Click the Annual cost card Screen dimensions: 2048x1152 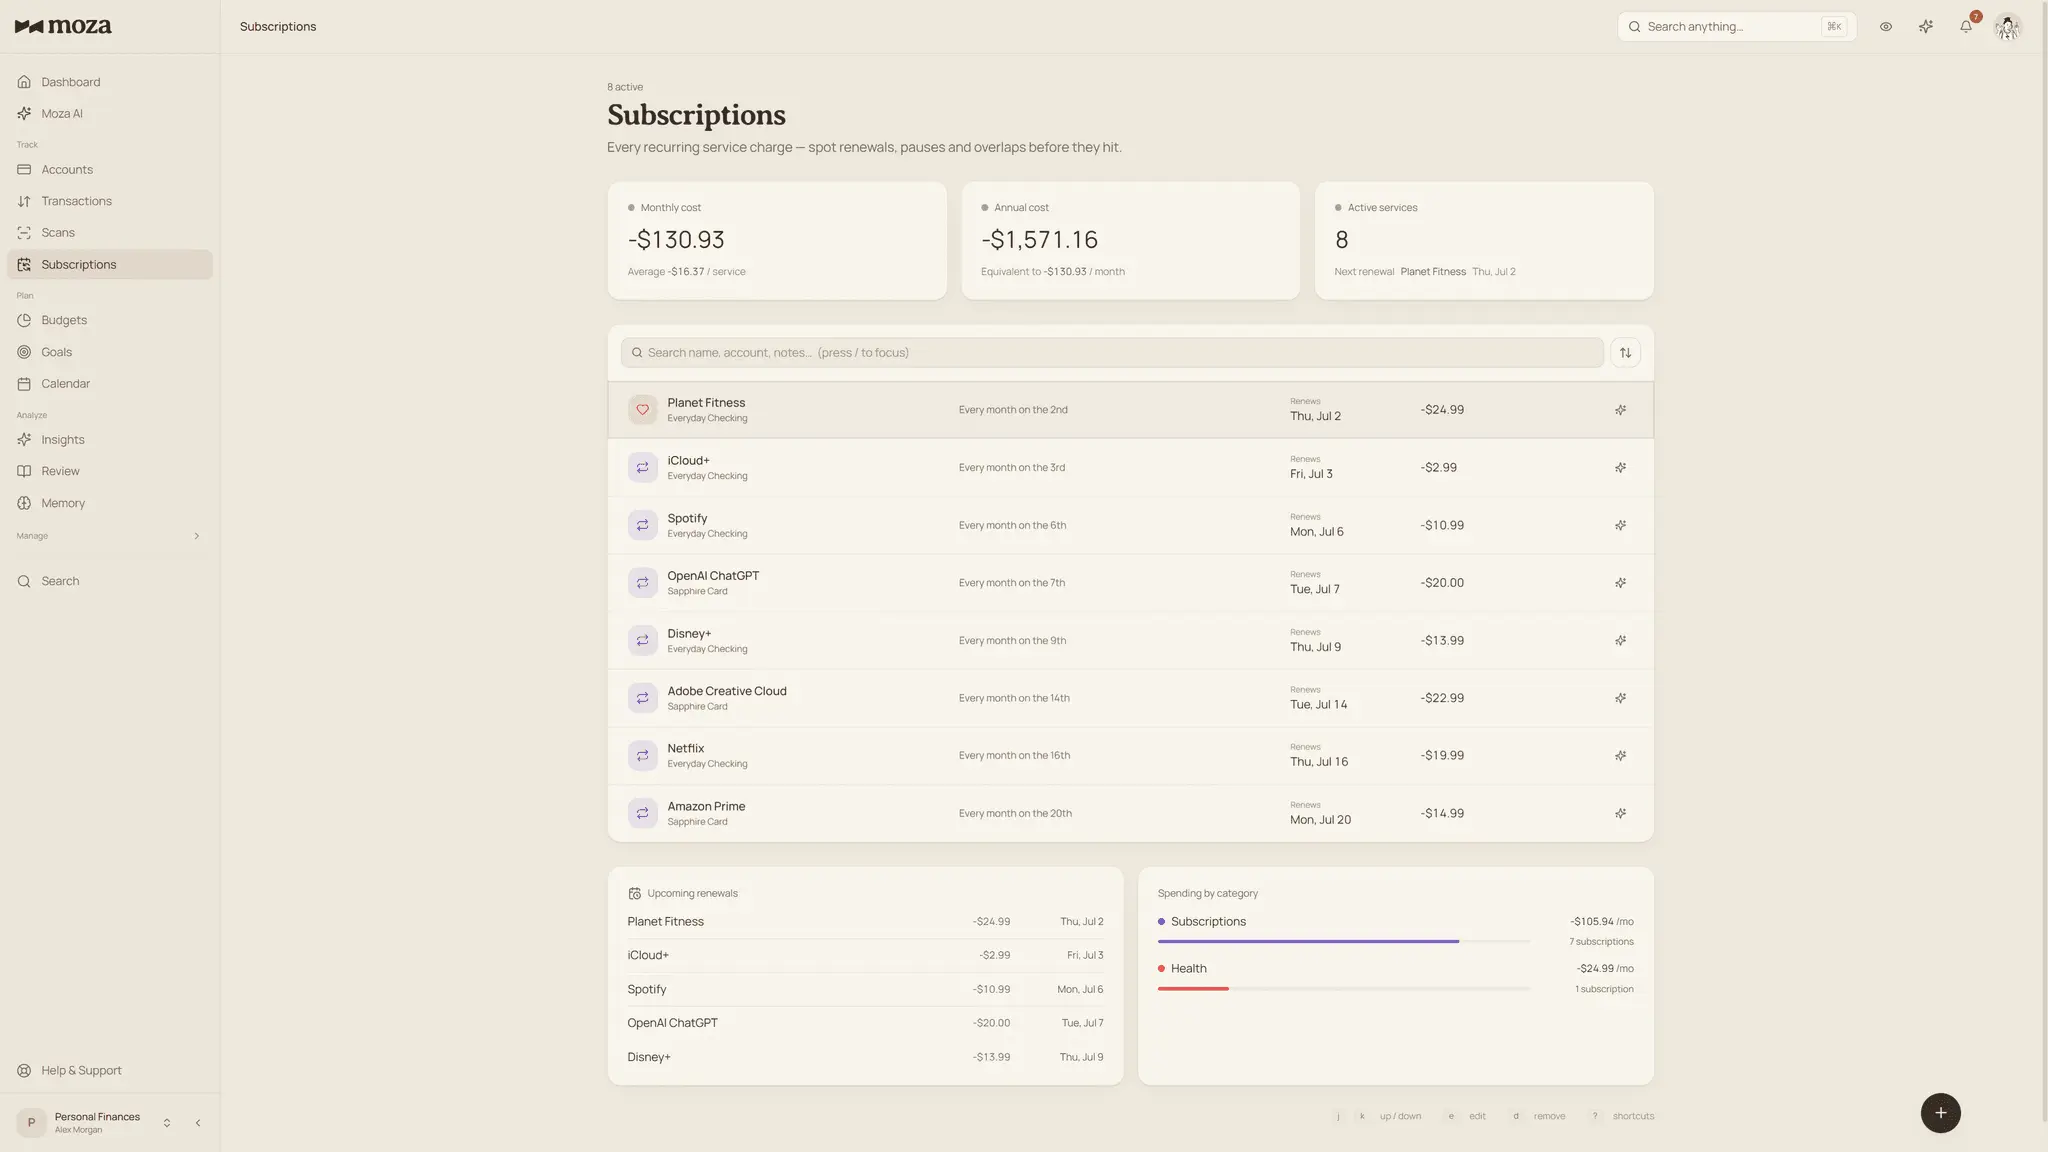(1130, 241)
